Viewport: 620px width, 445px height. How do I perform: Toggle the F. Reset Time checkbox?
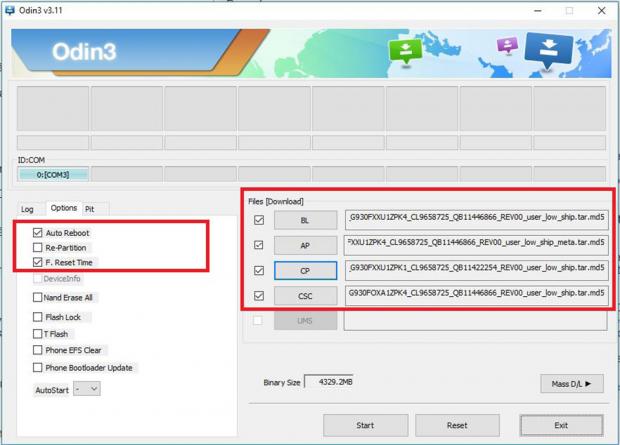(38, 263)
